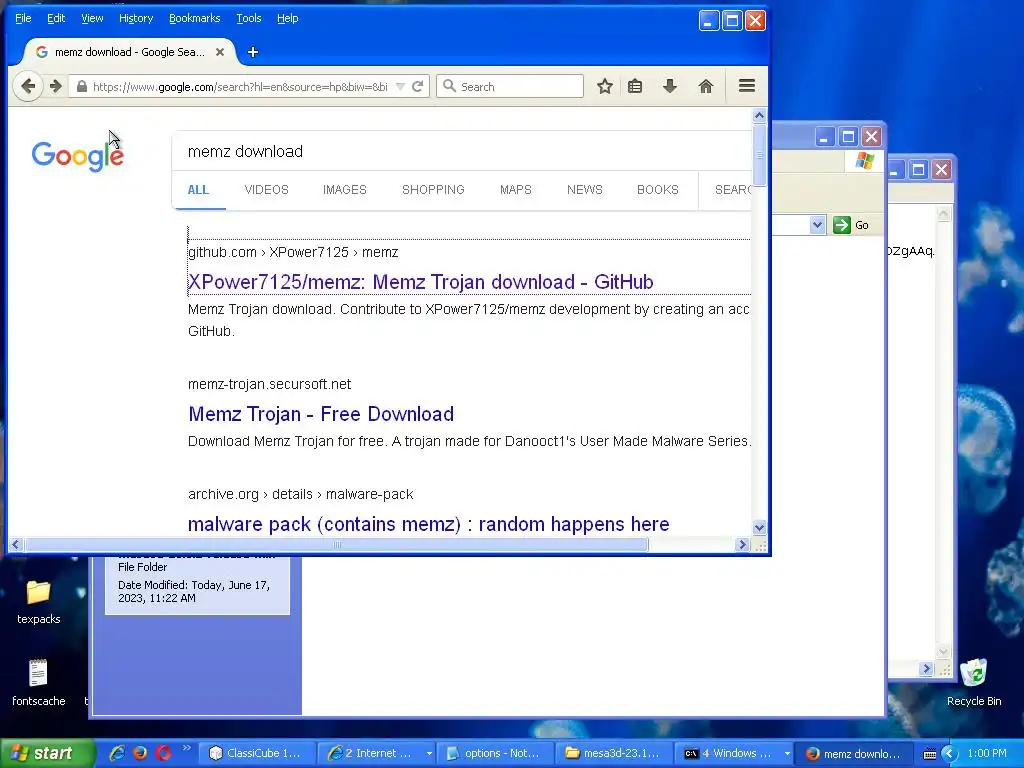The image size is (1024, 768).
Task: Go to Firefox home page icon
Action: pos(706,86)
